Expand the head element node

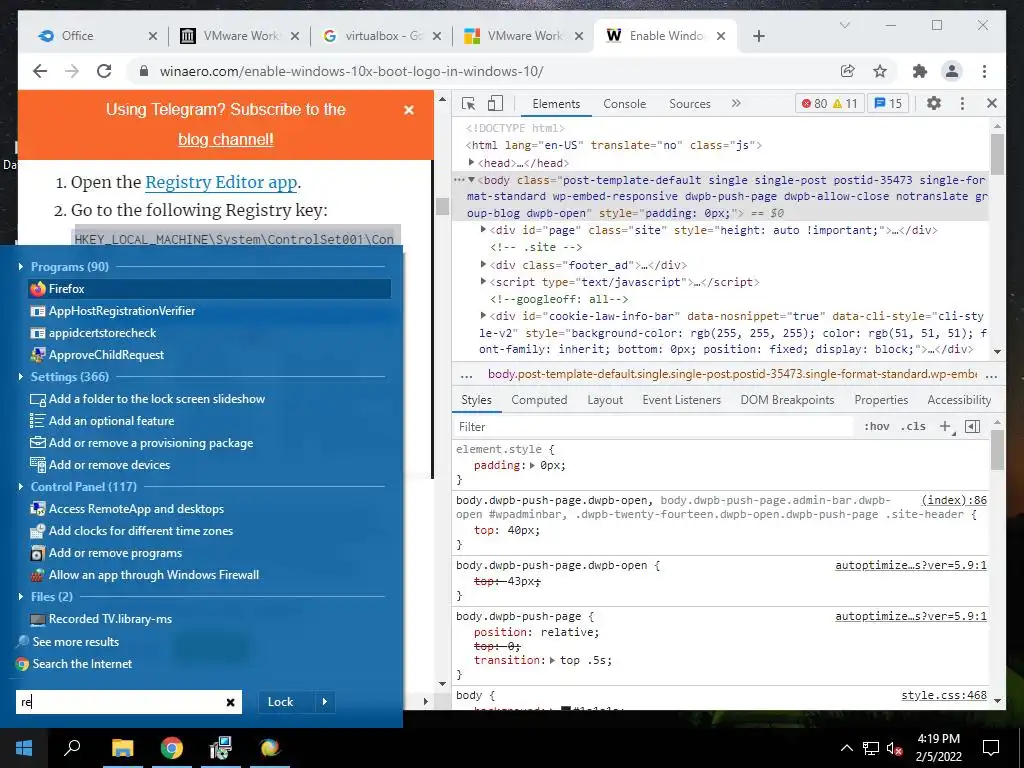[472, 163]
